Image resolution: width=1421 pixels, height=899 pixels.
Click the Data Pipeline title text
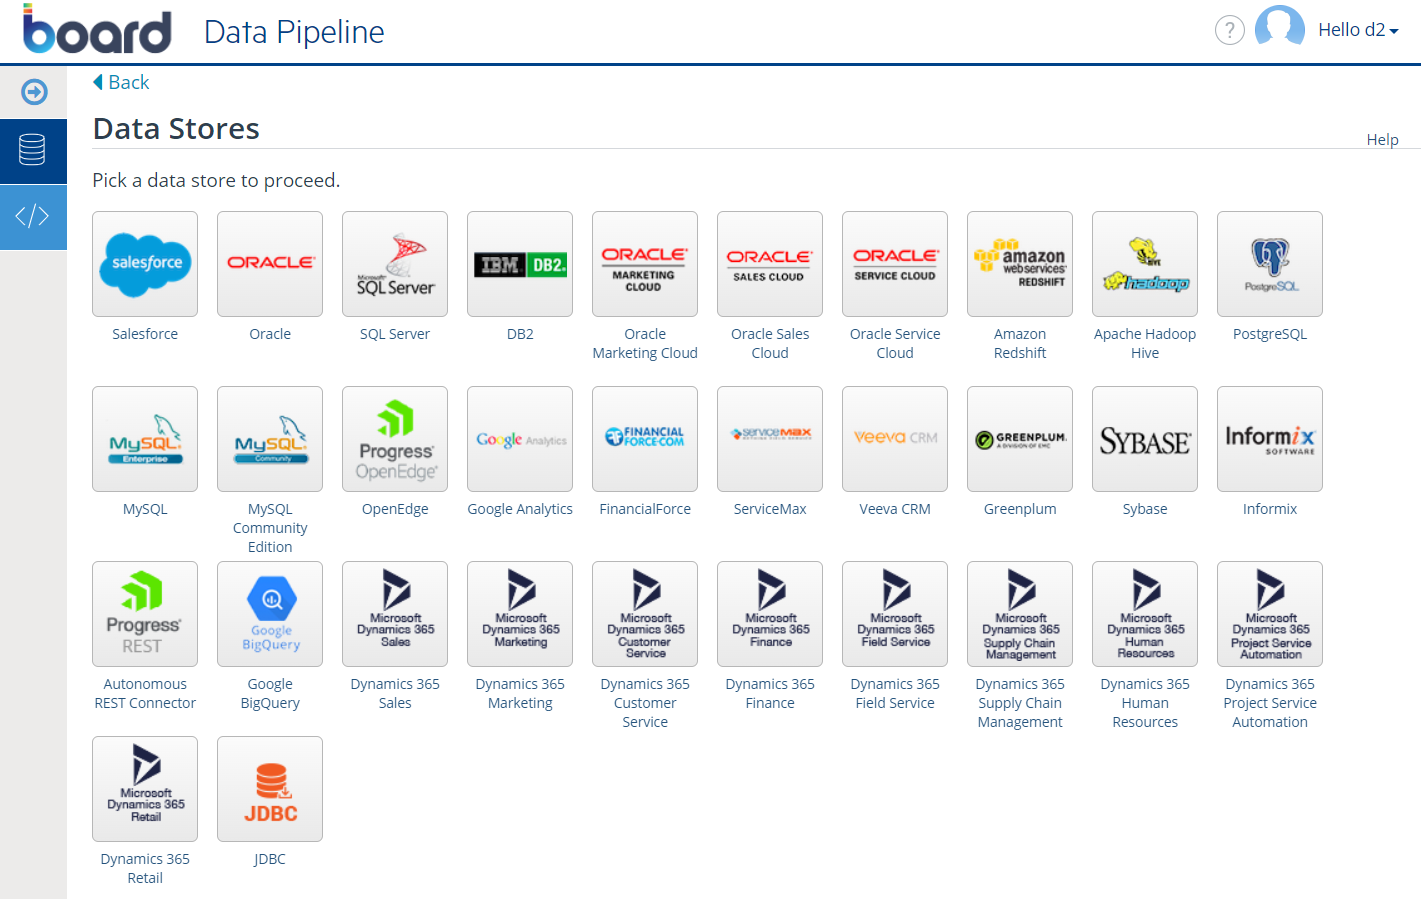(294, 32)
